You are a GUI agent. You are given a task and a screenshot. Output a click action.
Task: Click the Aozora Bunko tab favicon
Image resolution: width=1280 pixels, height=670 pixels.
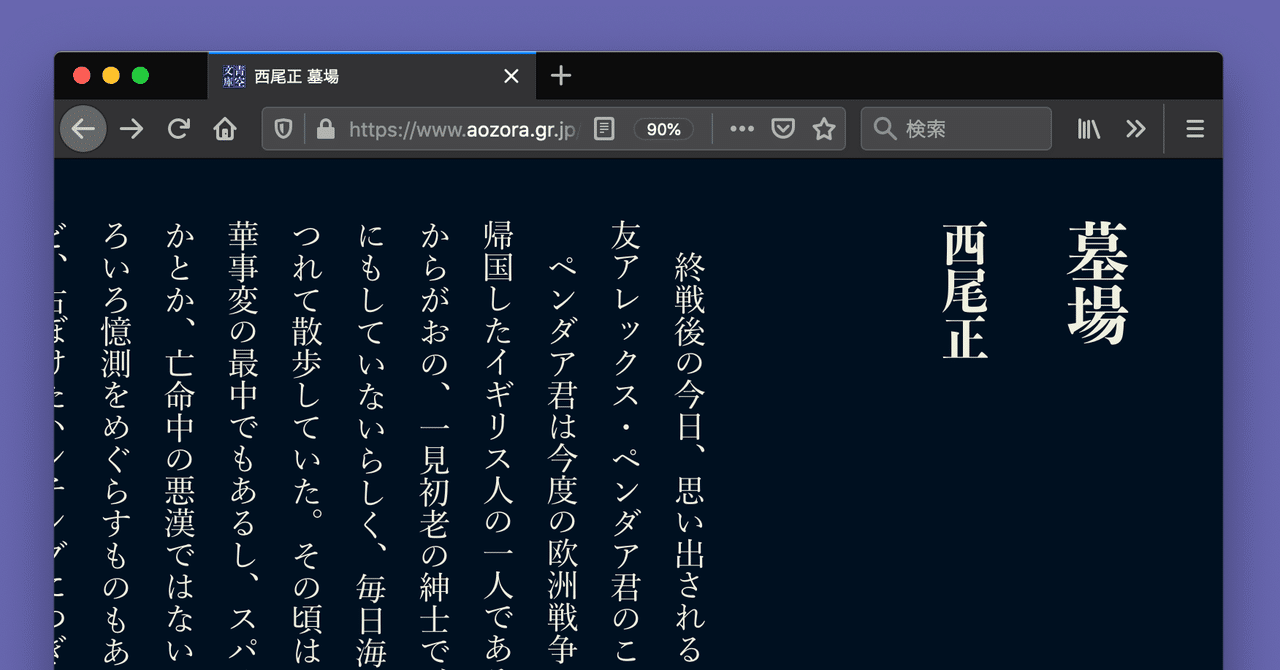click(x=234, y=76)
